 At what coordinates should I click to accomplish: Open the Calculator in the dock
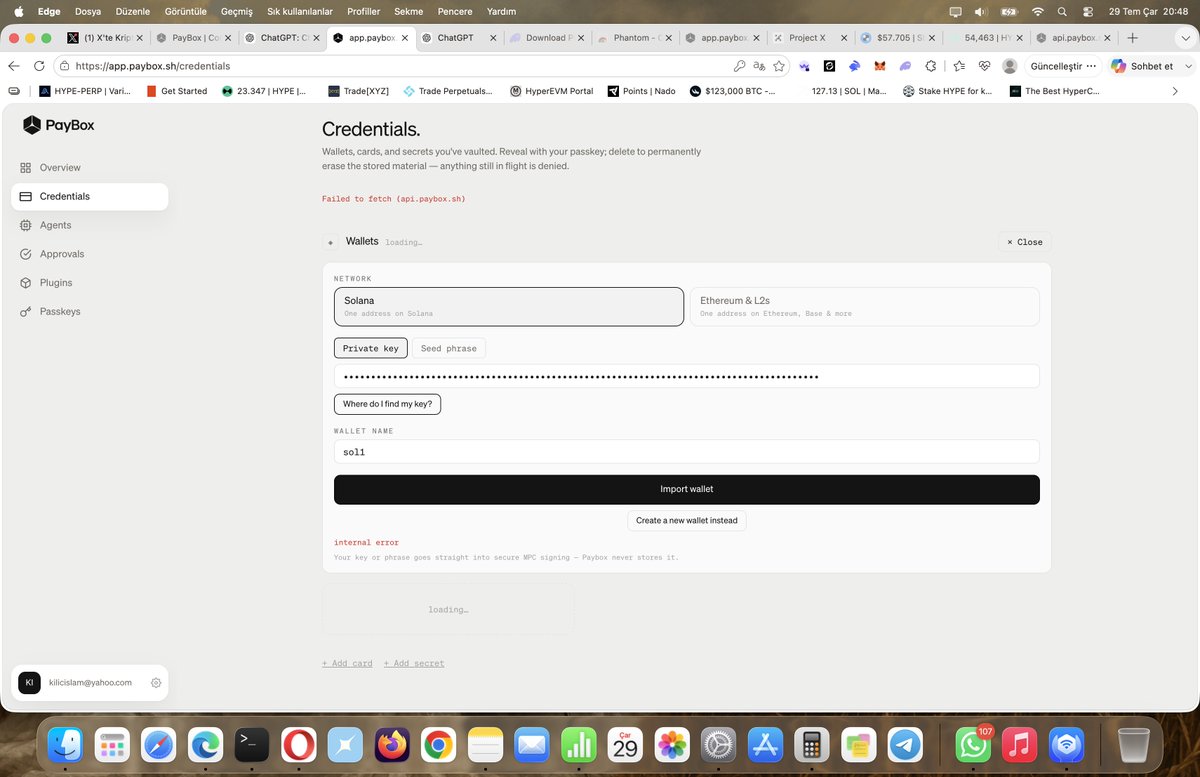pos(812,745)
